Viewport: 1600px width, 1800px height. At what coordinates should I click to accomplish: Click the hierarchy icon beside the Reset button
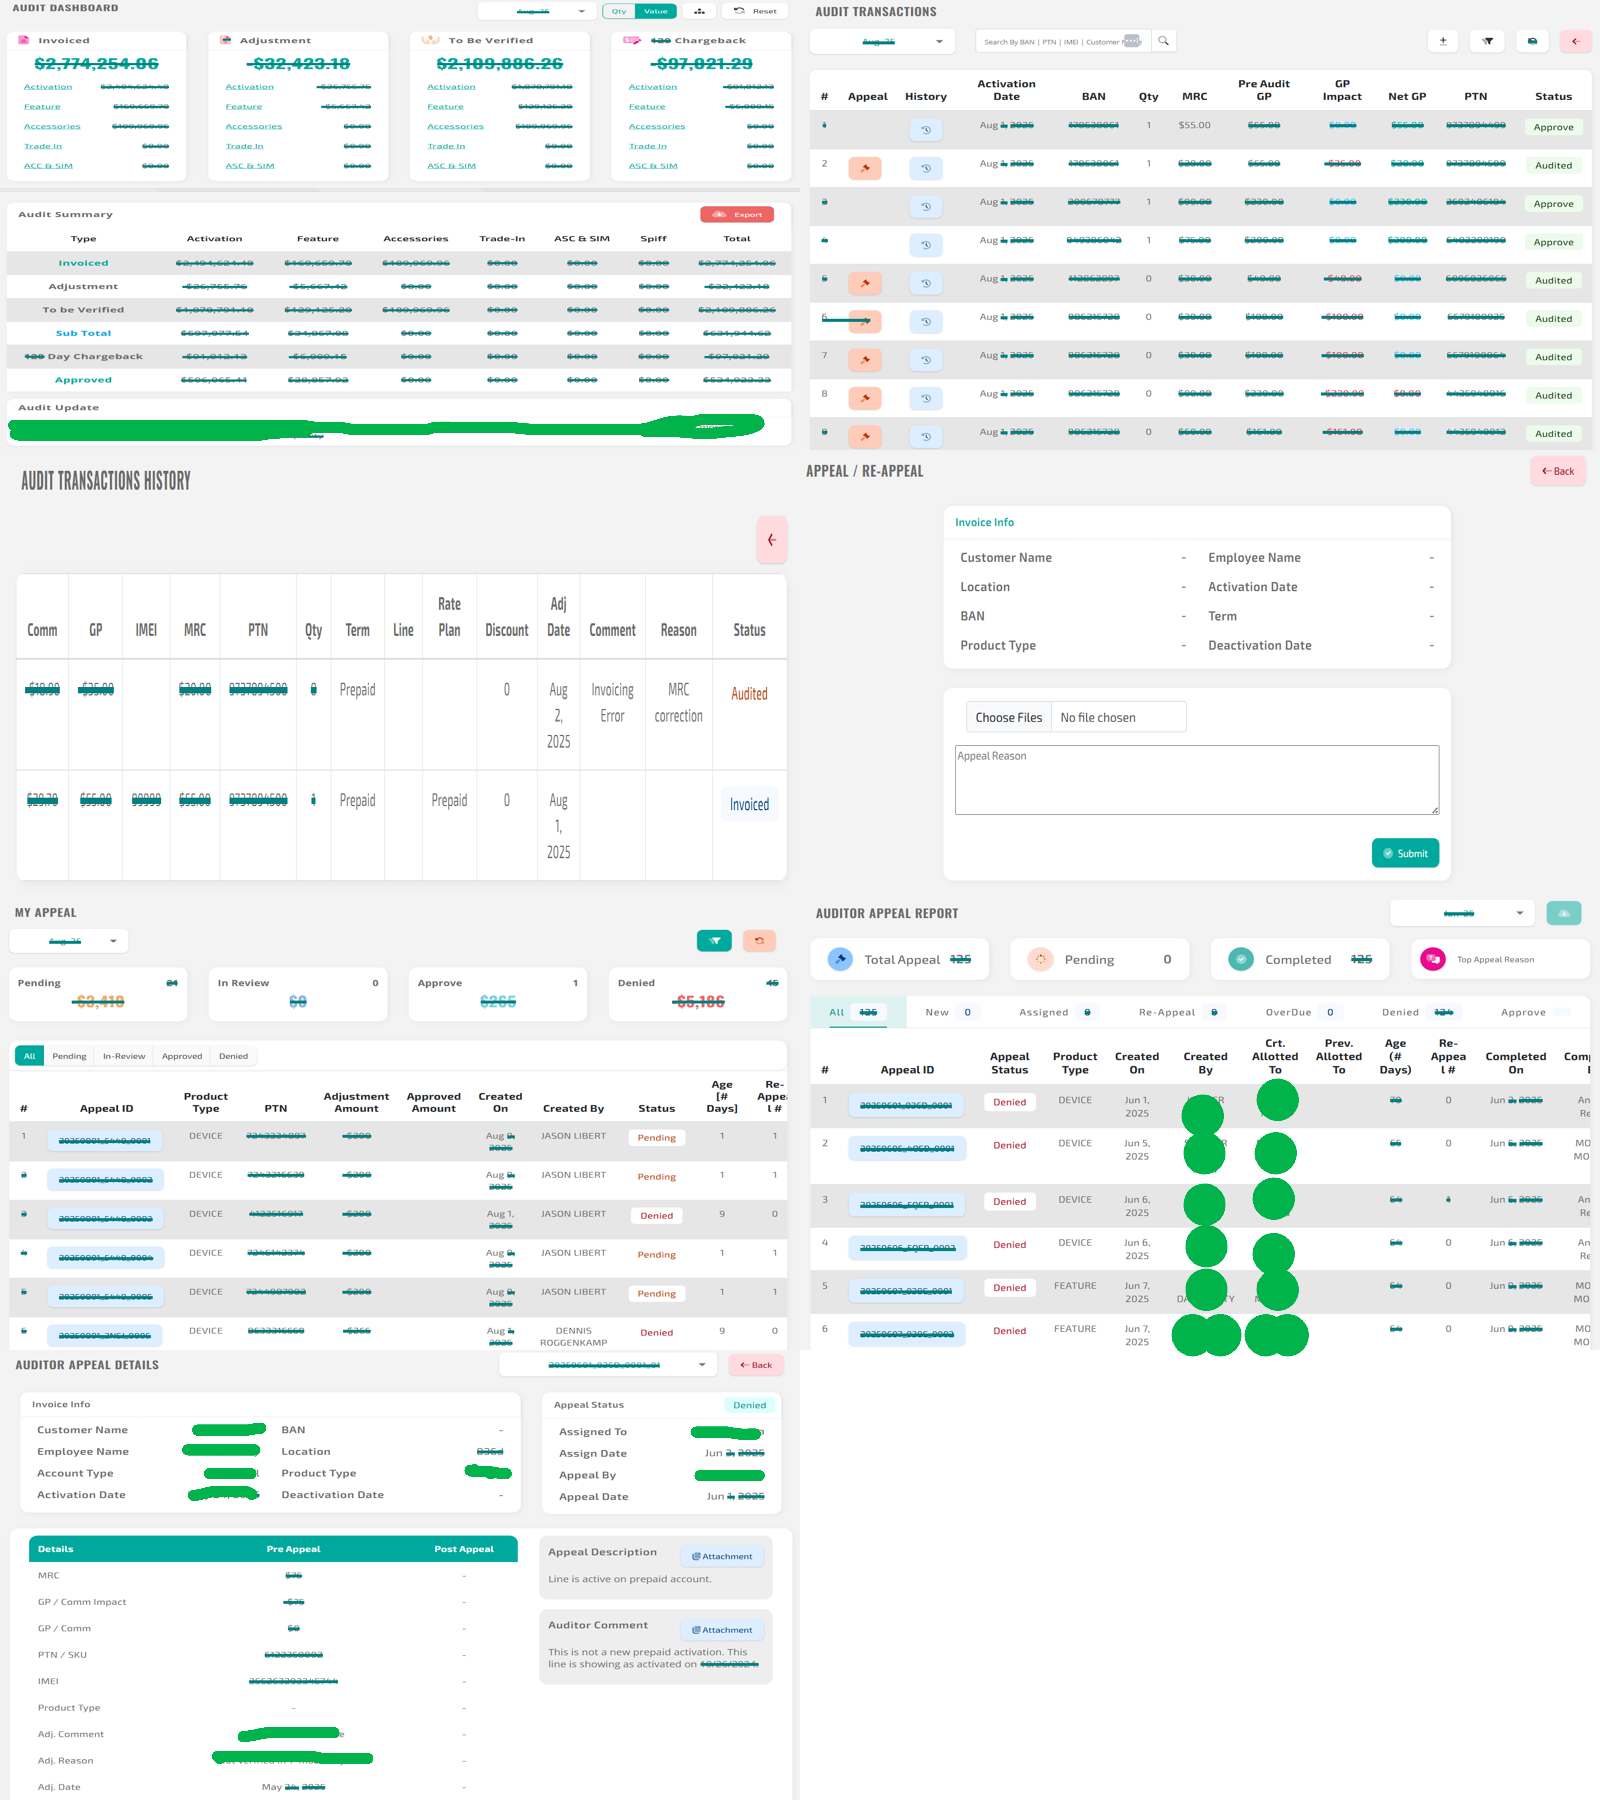[699, 11]
